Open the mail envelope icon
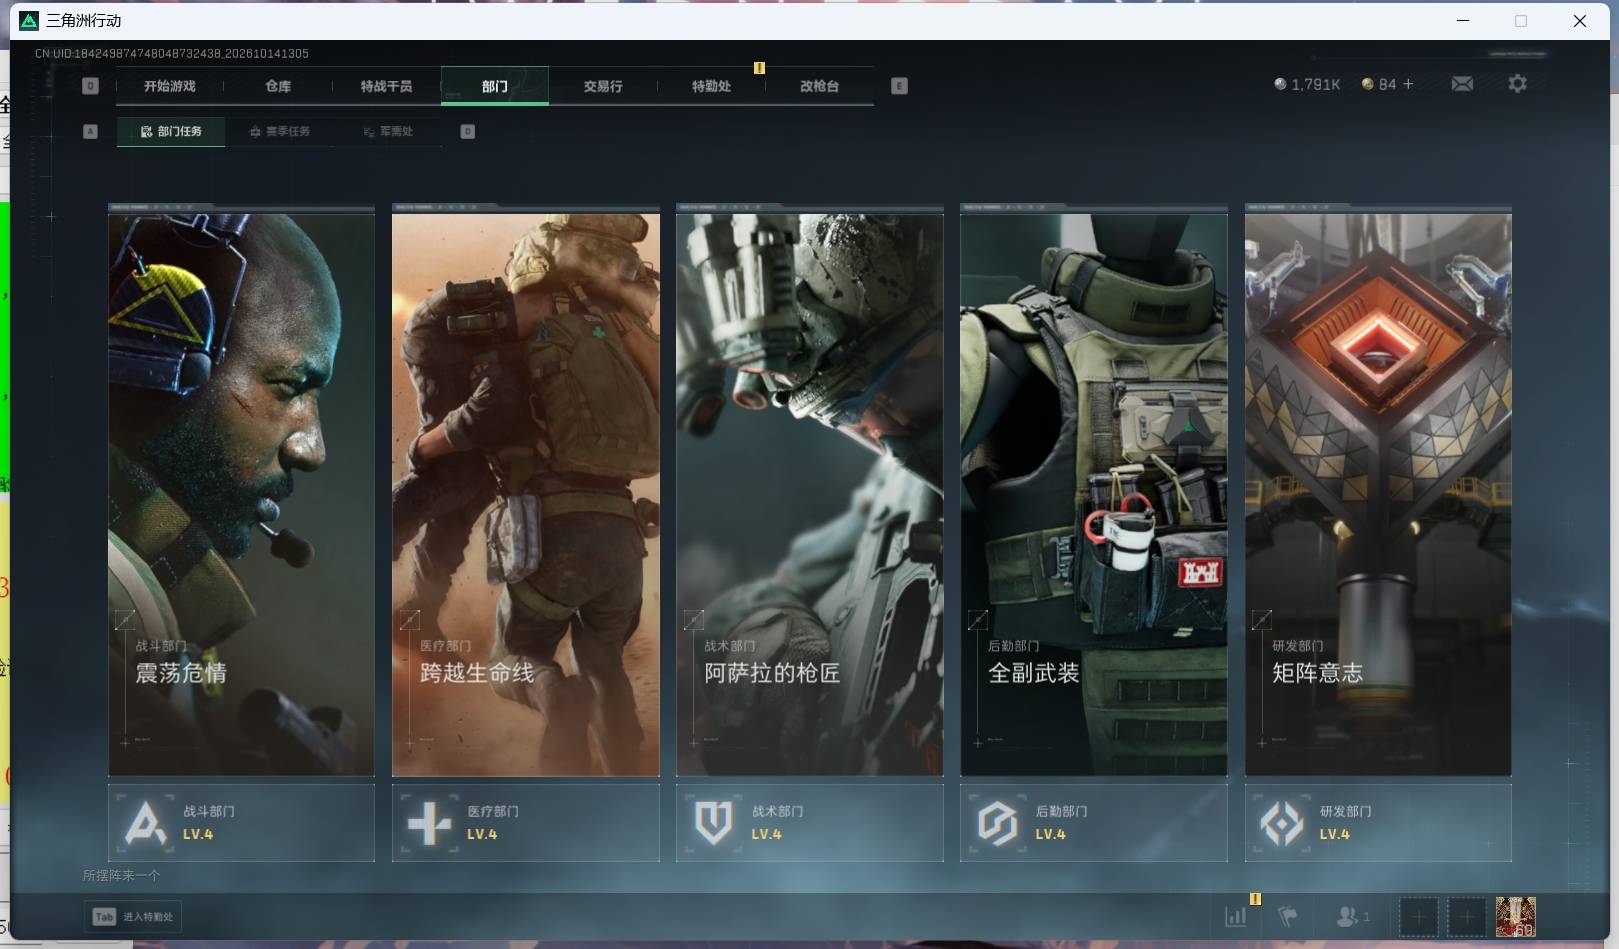The height and width of the screenshot is (949, 1619). (x=1462, y=84)
